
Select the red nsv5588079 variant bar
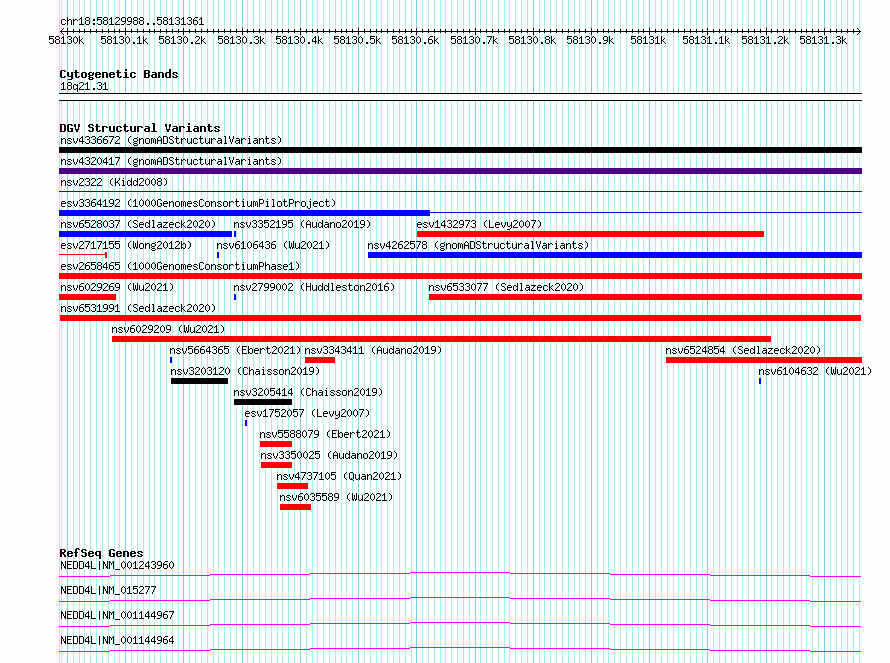(276, 444)
